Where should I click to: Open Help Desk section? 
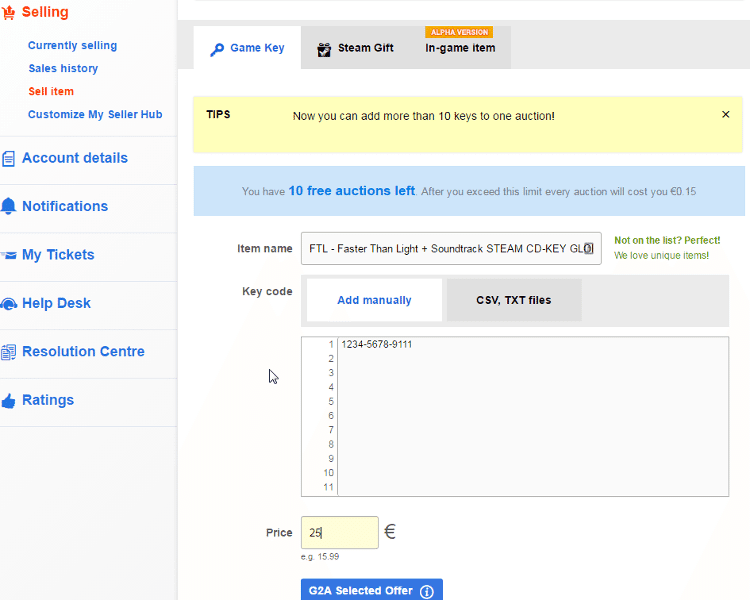coord(56,303)
